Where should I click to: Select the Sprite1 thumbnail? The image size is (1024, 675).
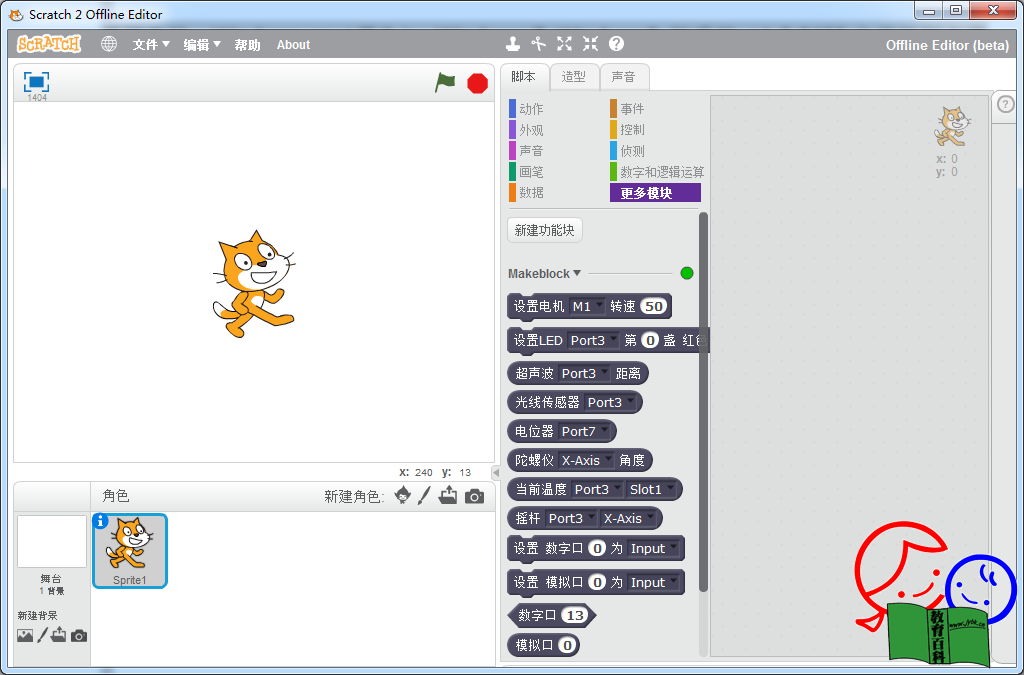[x=130, y=550]
